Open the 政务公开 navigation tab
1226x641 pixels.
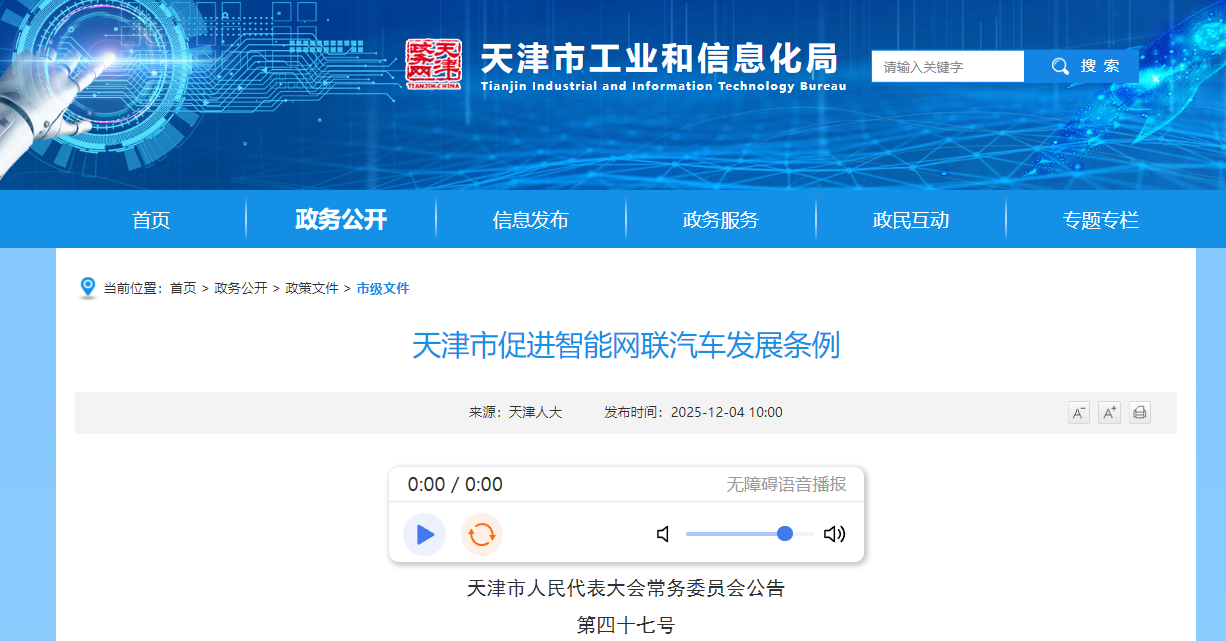341,220
